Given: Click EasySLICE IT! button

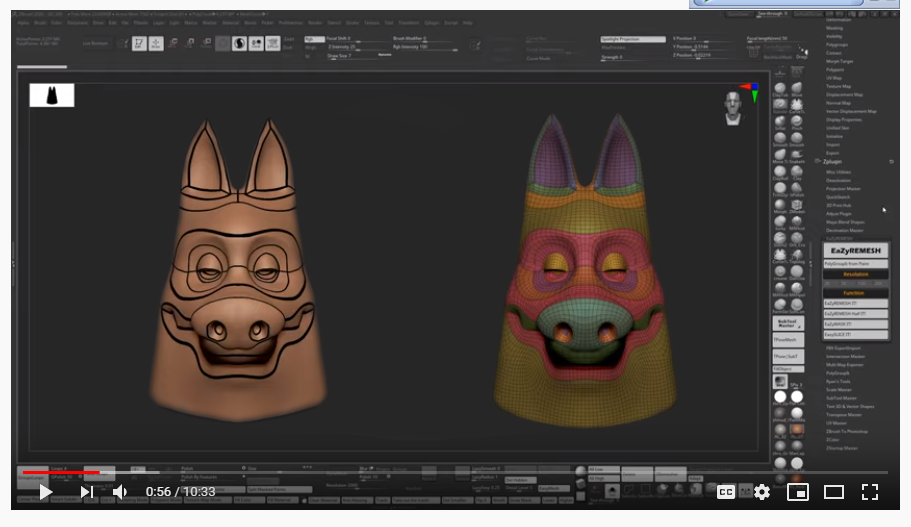Looking at the screenshot, I should click(x=855, y=335).
